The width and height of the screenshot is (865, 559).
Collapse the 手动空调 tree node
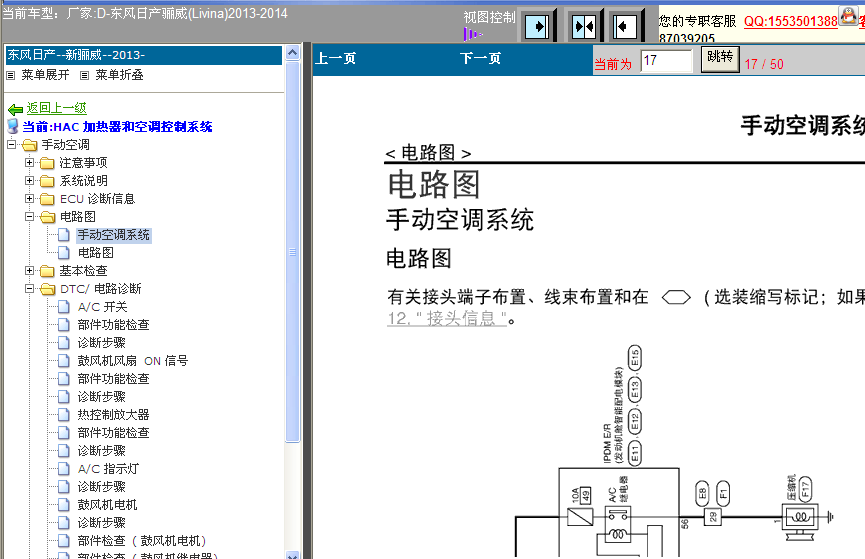[12, 145]
